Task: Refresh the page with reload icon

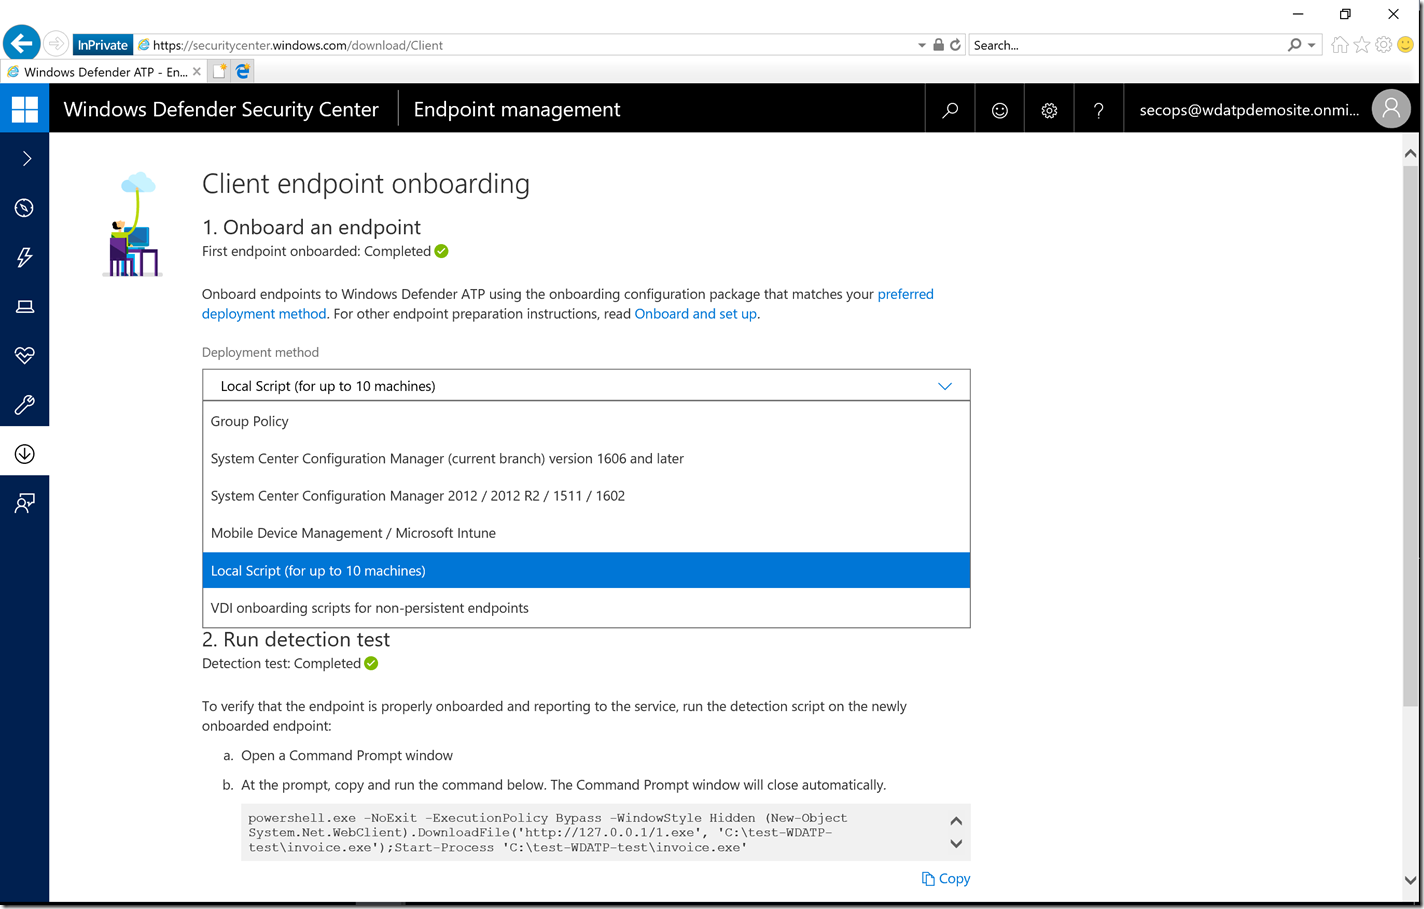Action: (955, 45)
